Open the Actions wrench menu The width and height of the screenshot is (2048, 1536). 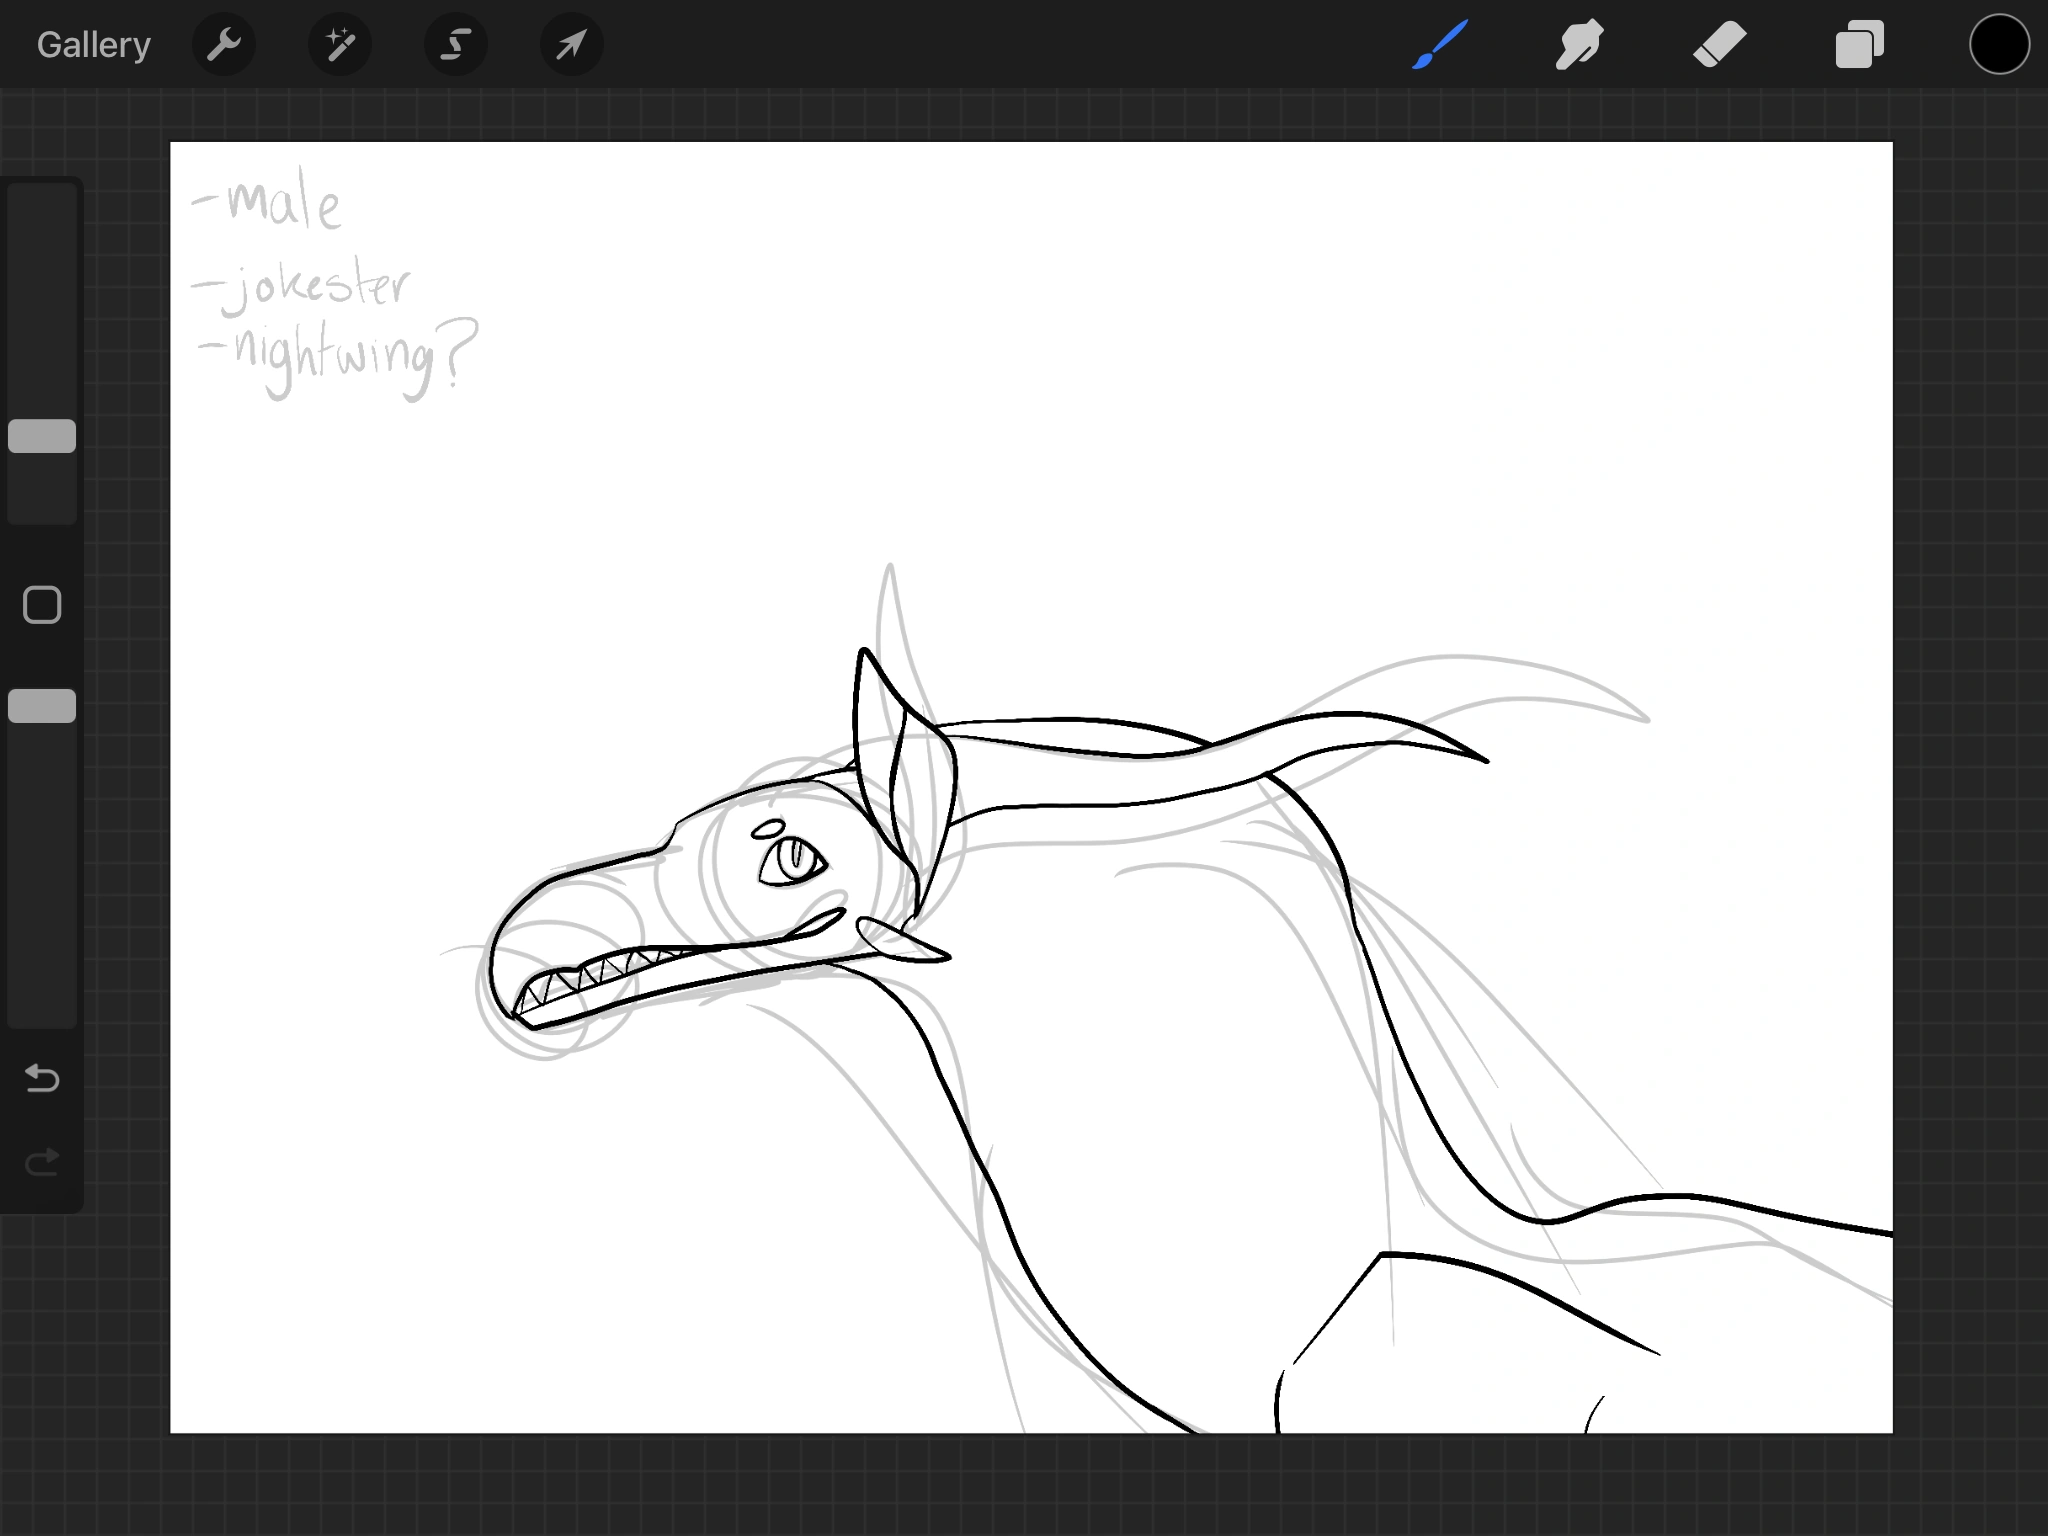224,45
